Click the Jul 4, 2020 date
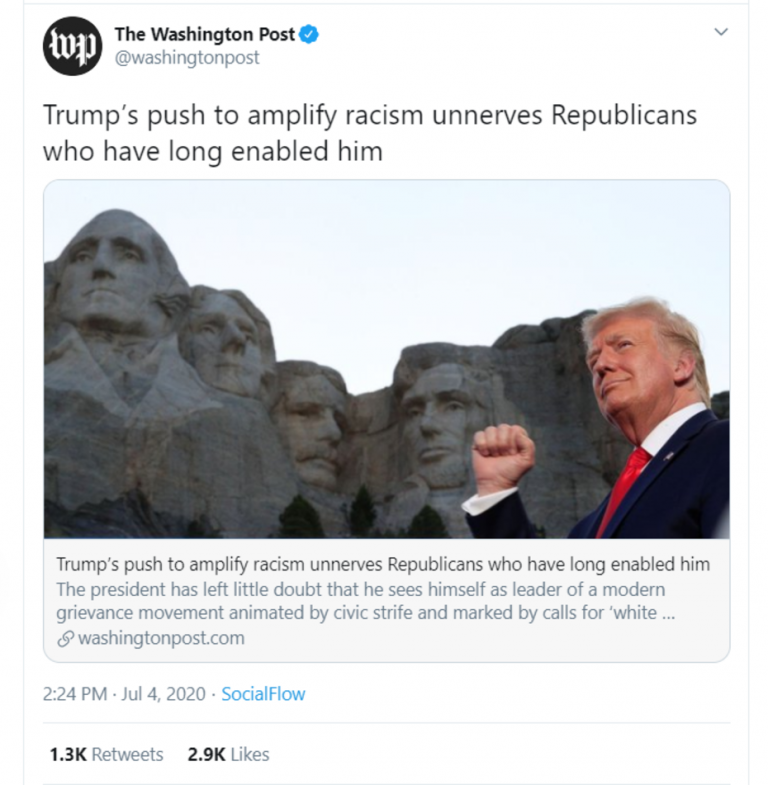 pos(163,694)
